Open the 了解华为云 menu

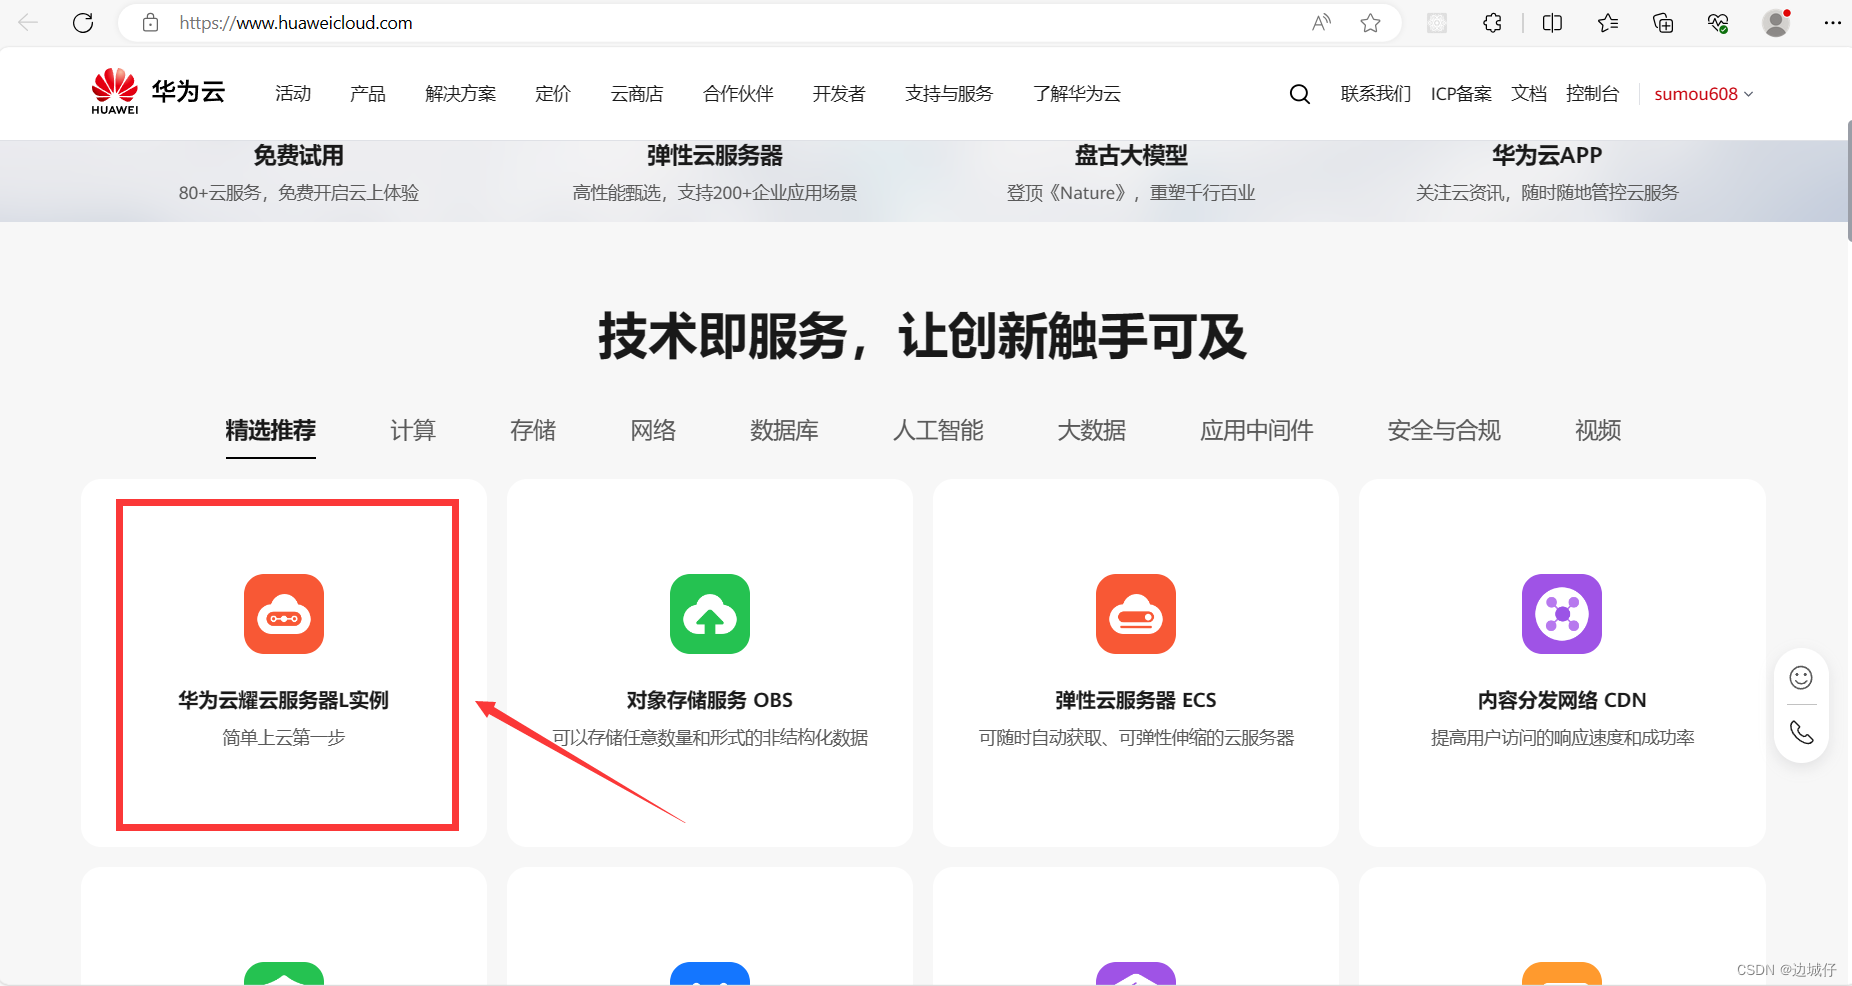click(1077, 94)
